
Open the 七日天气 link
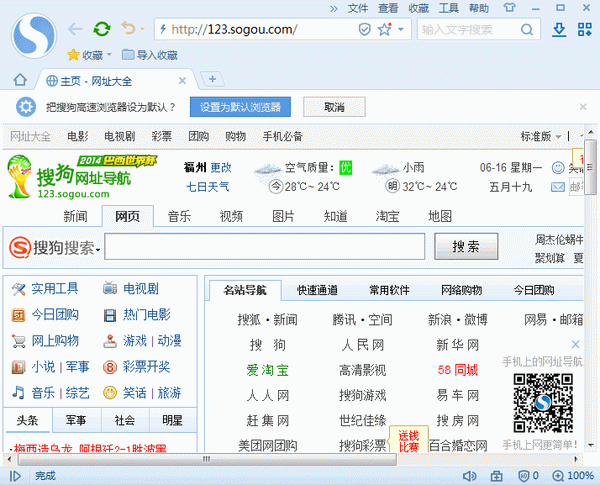click(x=207, y=187)
